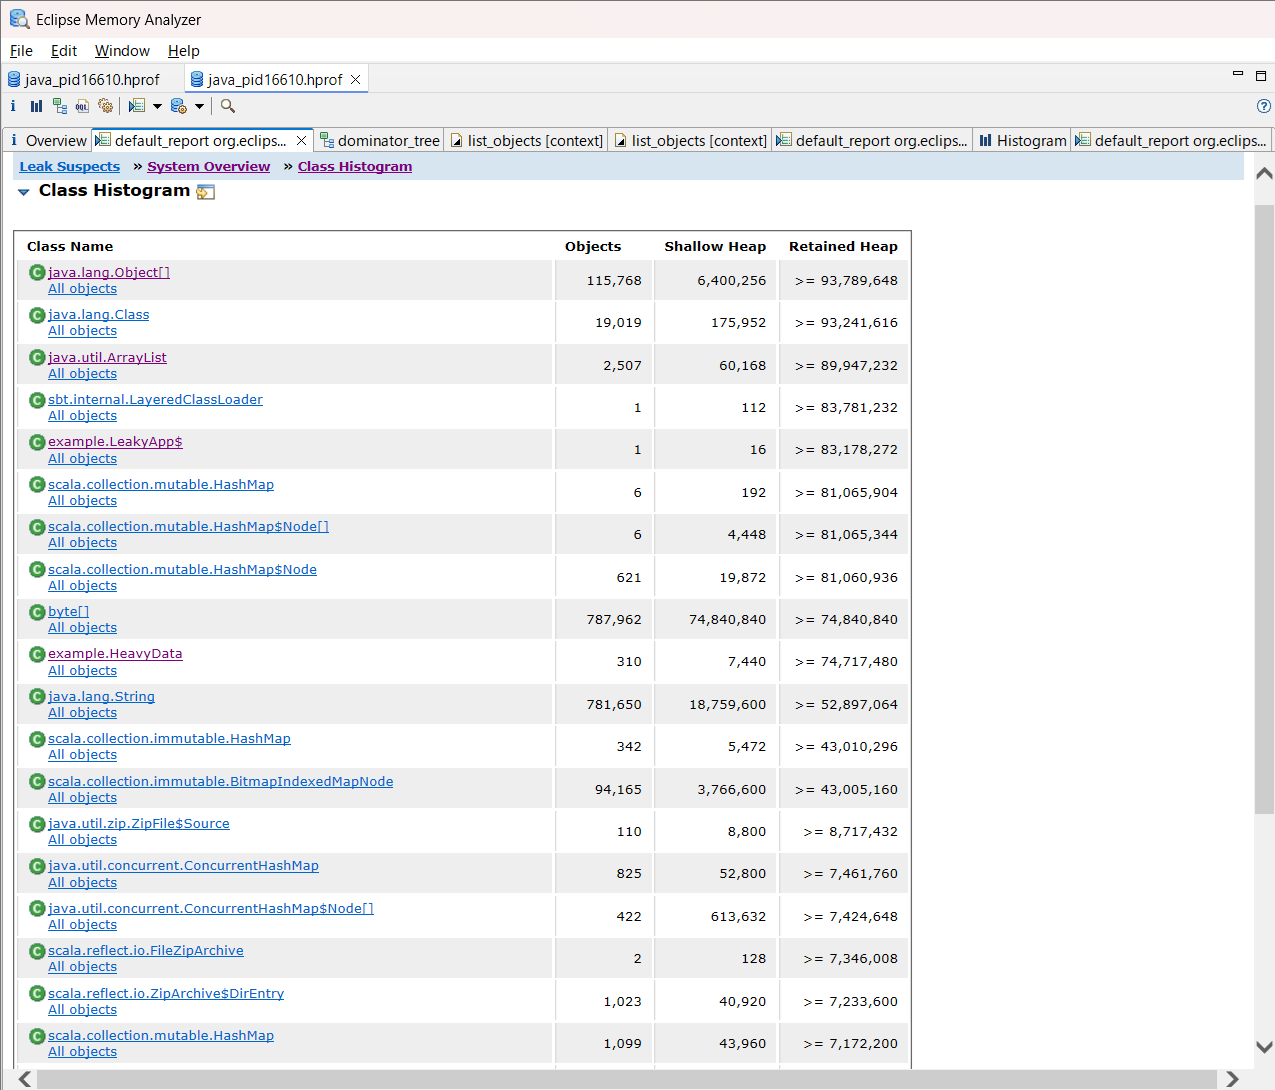Viewport: 1275px width, 1090px height.
Task: Minimize the editor area using its minimize icon
Action: click(x=1238, y=75)
